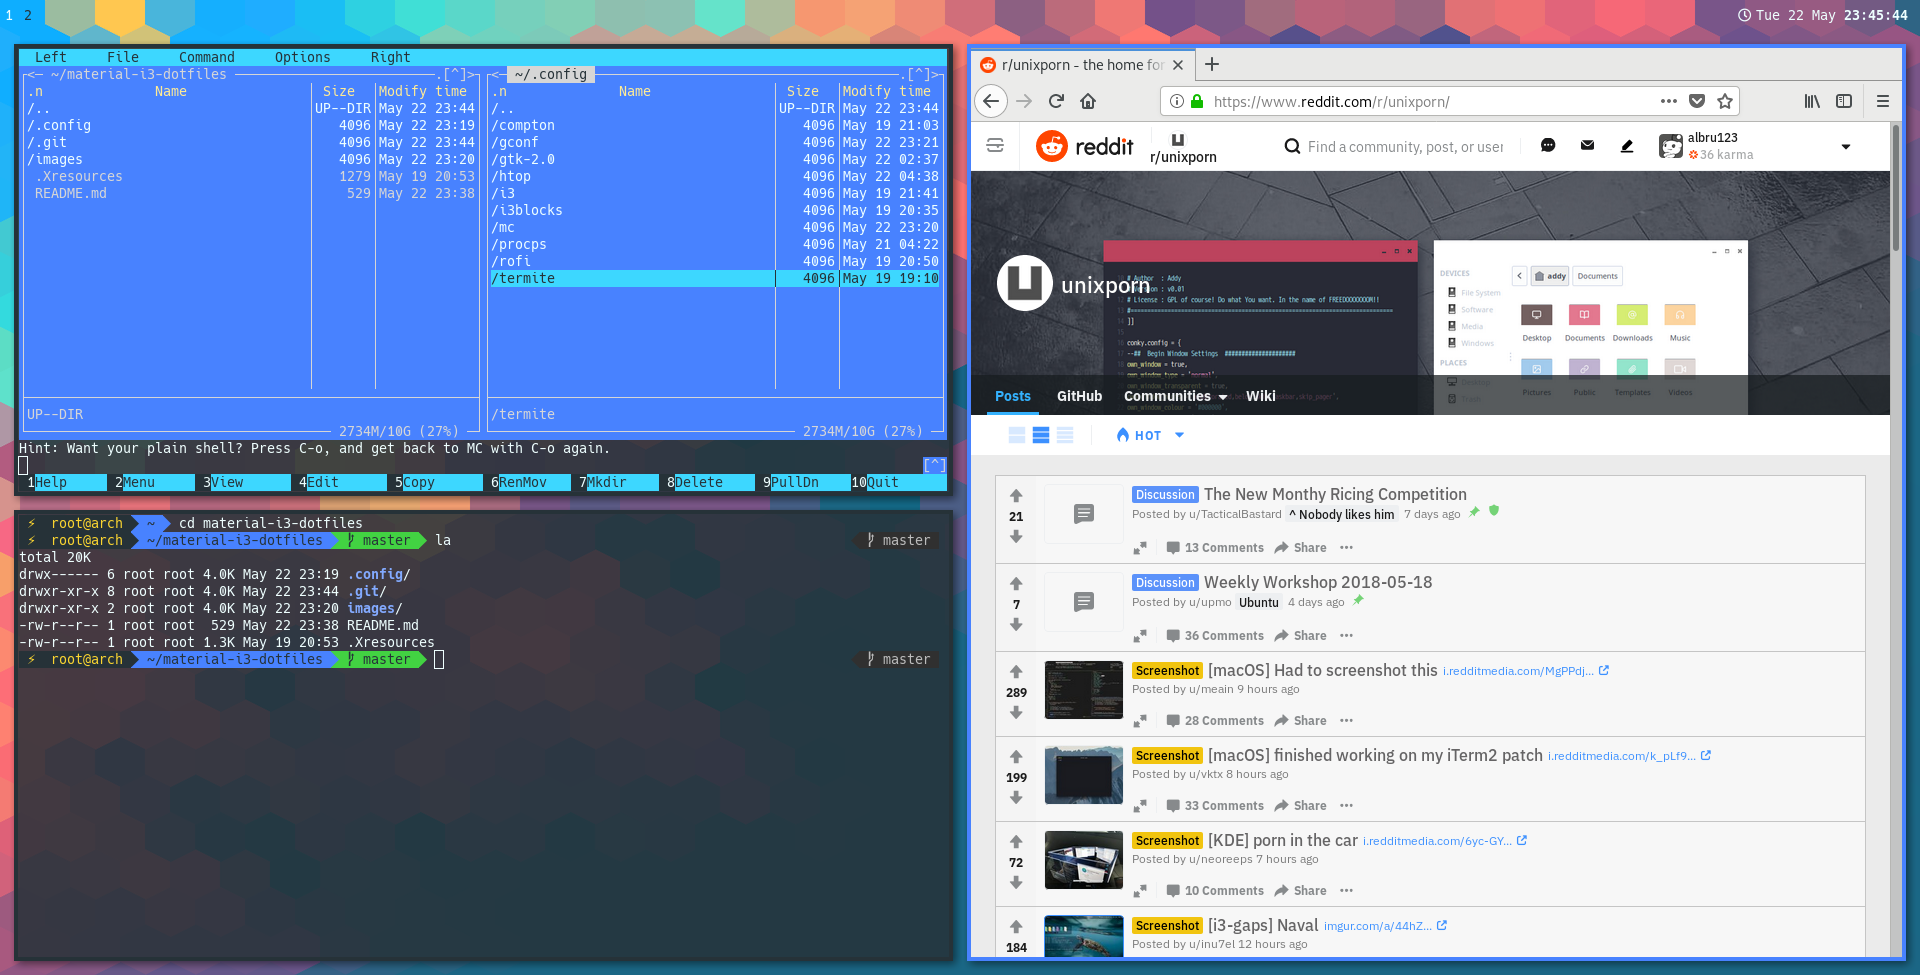Open reddit left navigation menu
Screen dimensions: 1920x975
(995, 145)
